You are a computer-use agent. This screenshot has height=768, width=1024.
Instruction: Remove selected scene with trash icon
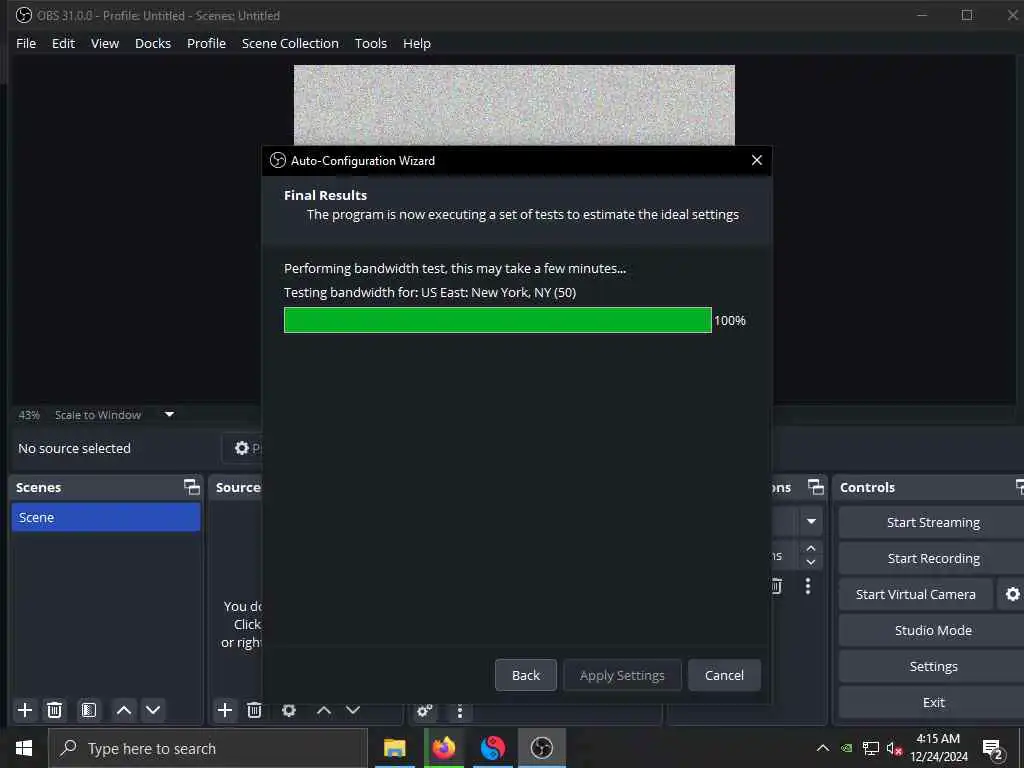pos(55,710)
